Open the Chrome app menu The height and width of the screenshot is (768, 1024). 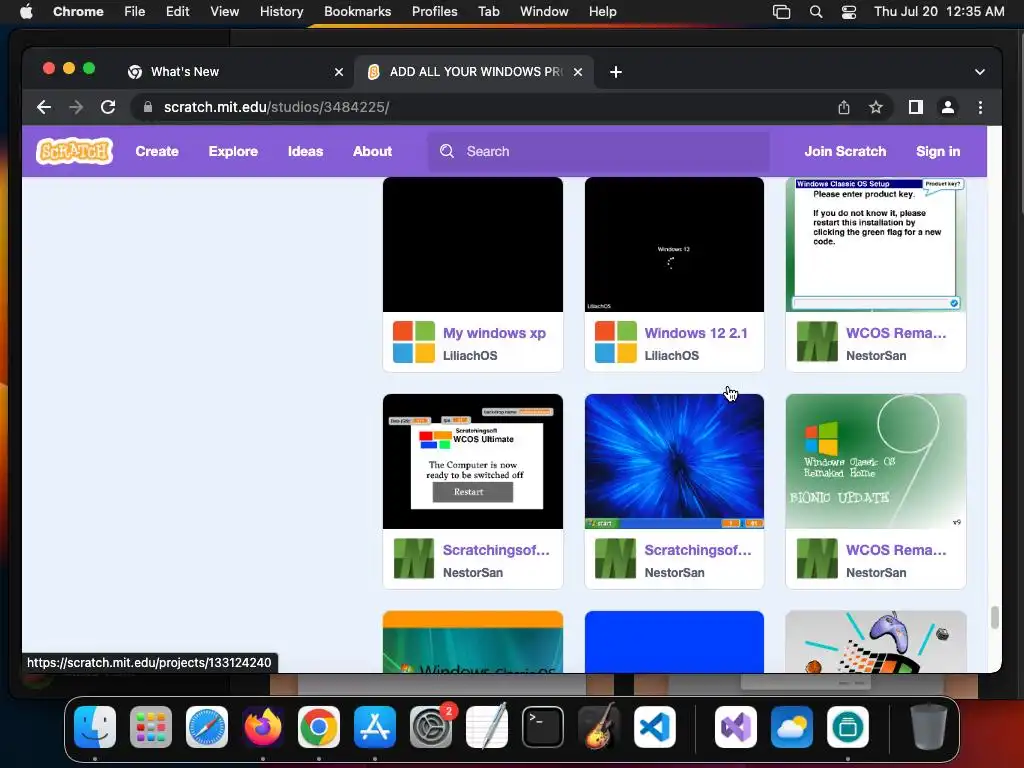coord(78,12)
